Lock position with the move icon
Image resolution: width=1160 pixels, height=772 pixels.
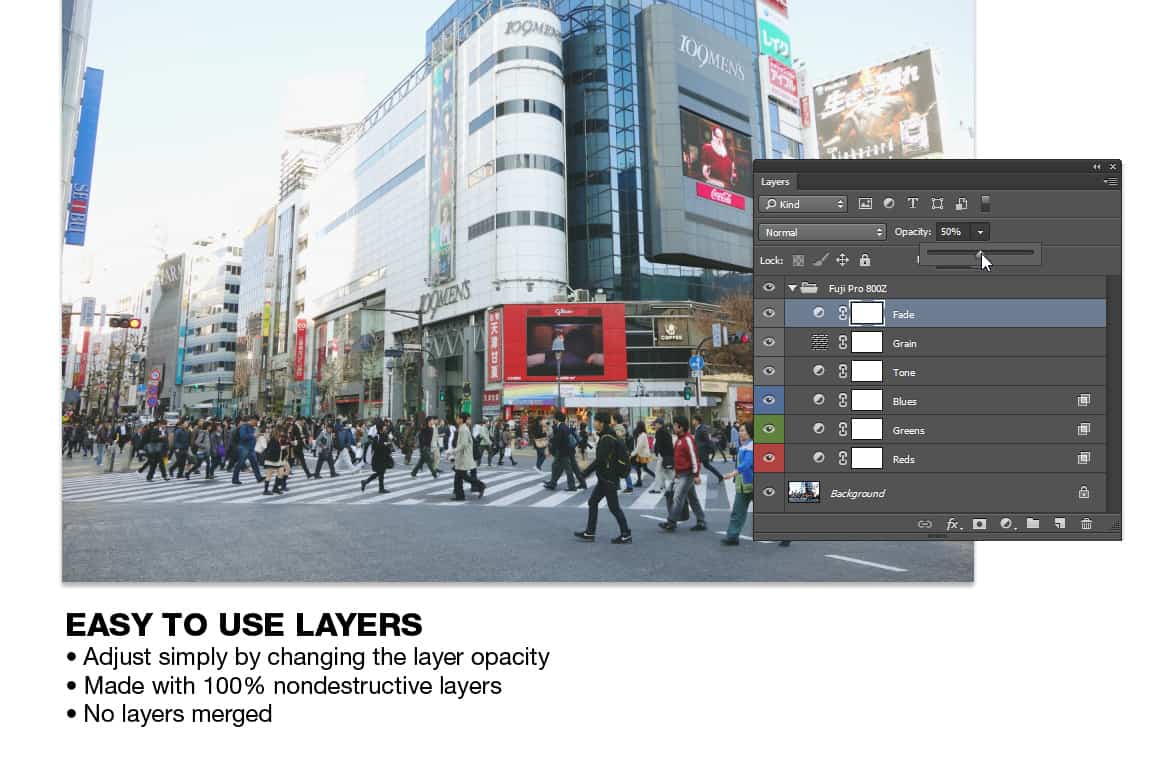click(x=842, y=260)
